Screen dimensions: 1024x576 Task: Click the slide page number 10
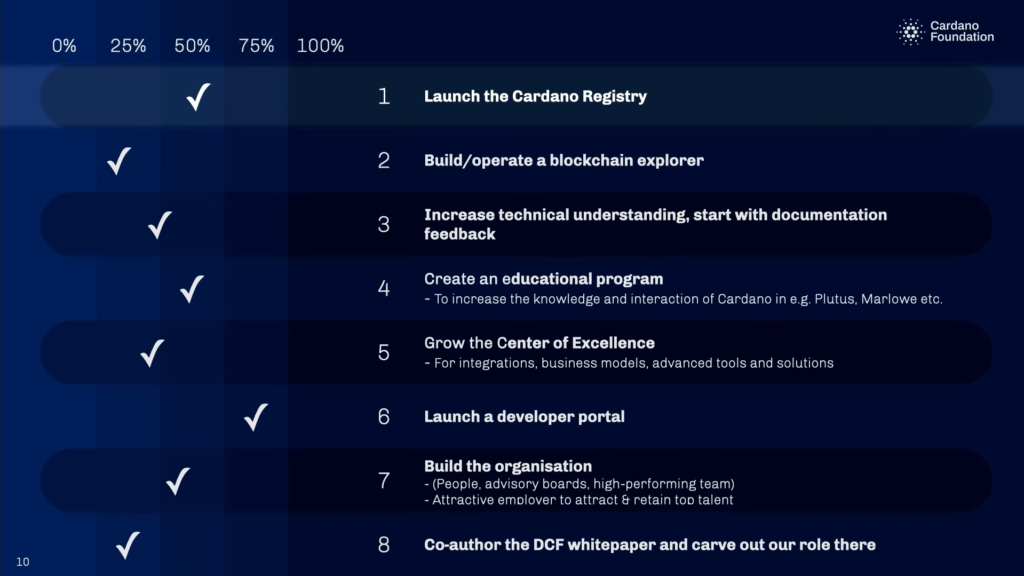pos(23,562)
